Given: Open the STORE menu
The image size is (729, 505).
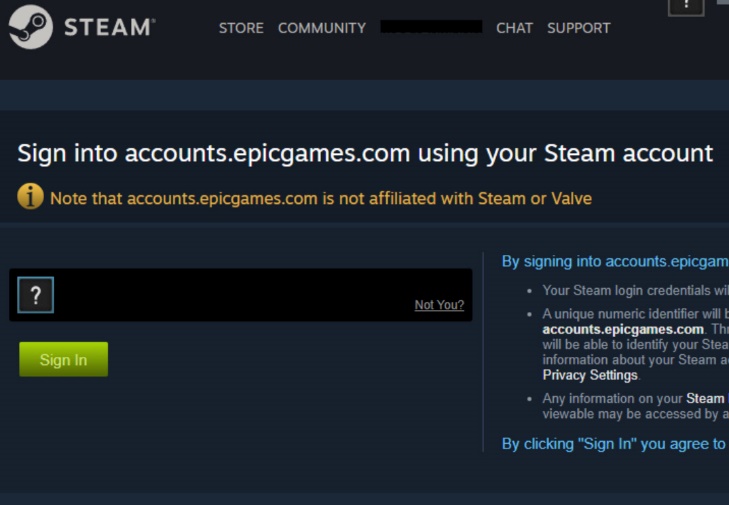Looking at the screenshot, I should tap(241, 28).
